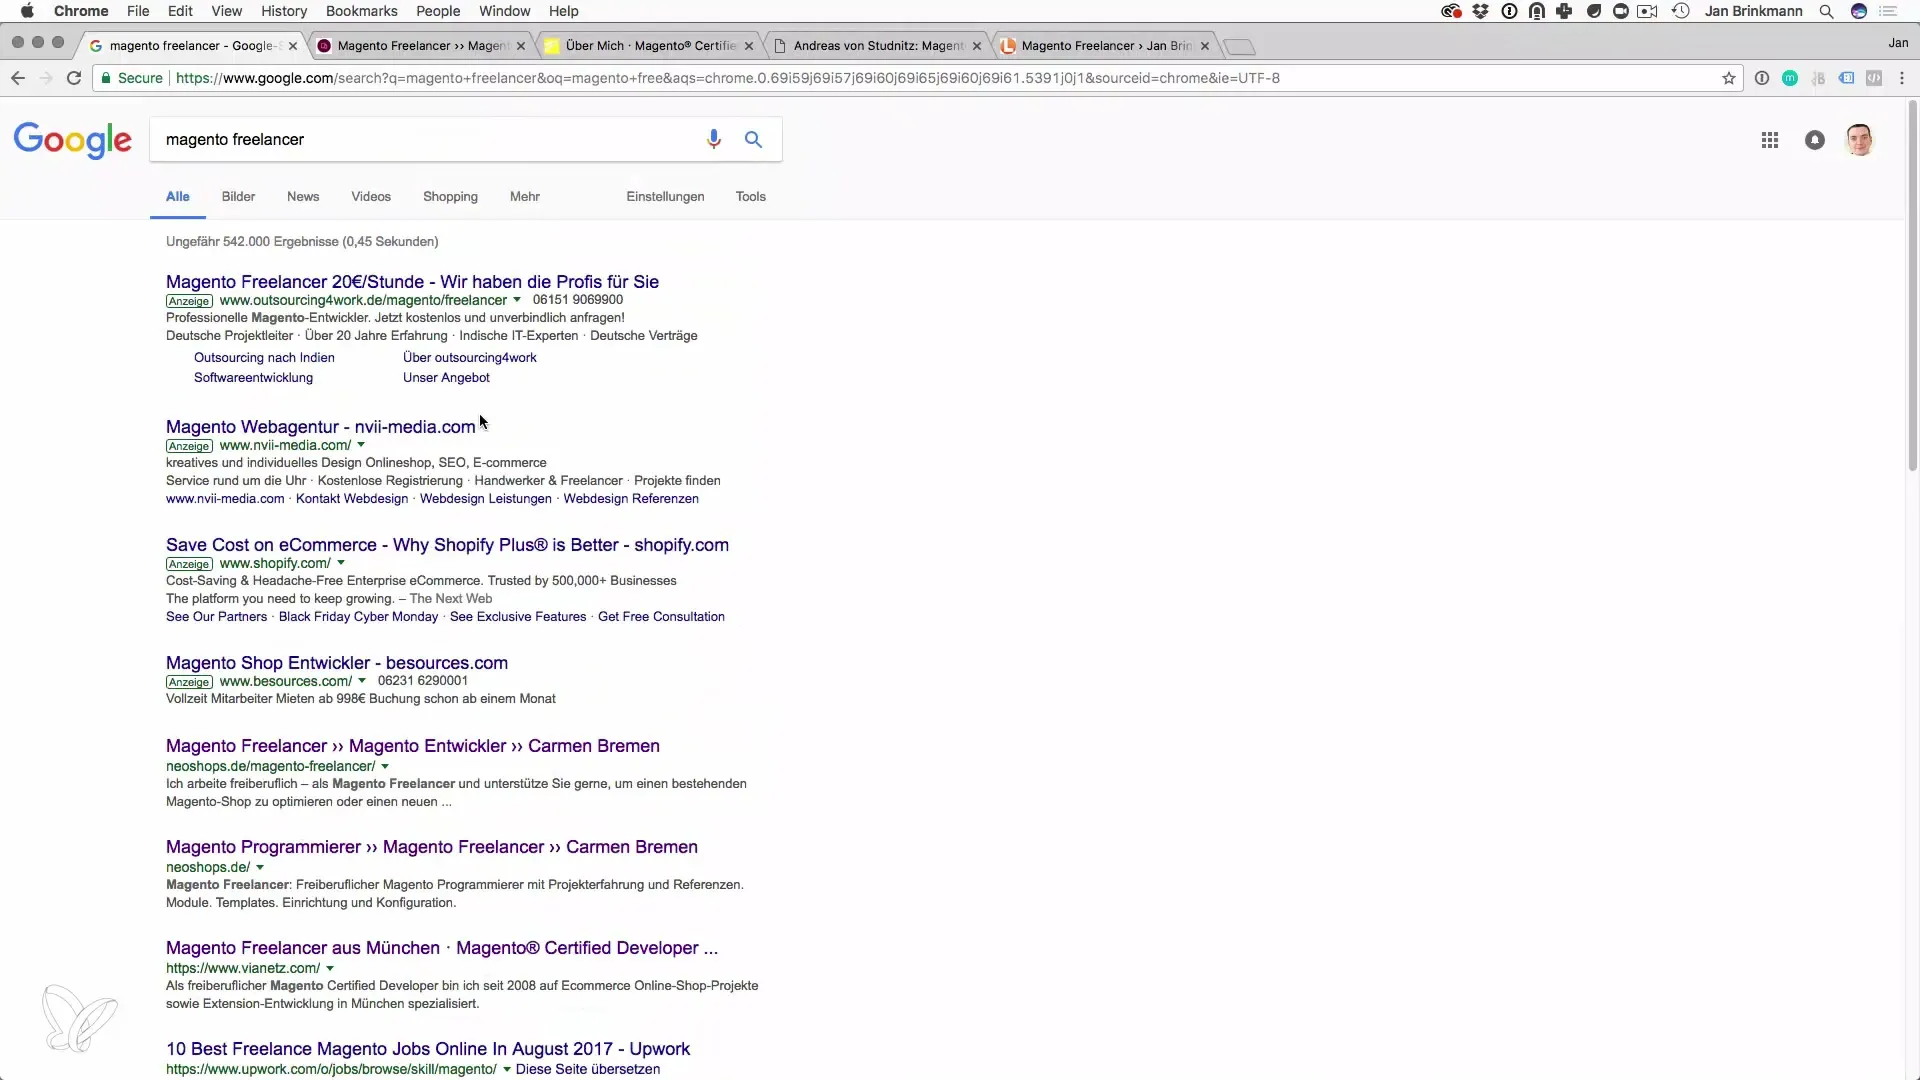The image size is (1920, 1080).
Task: Click Webdesign Referenzen sitelink
Action: 631,499
